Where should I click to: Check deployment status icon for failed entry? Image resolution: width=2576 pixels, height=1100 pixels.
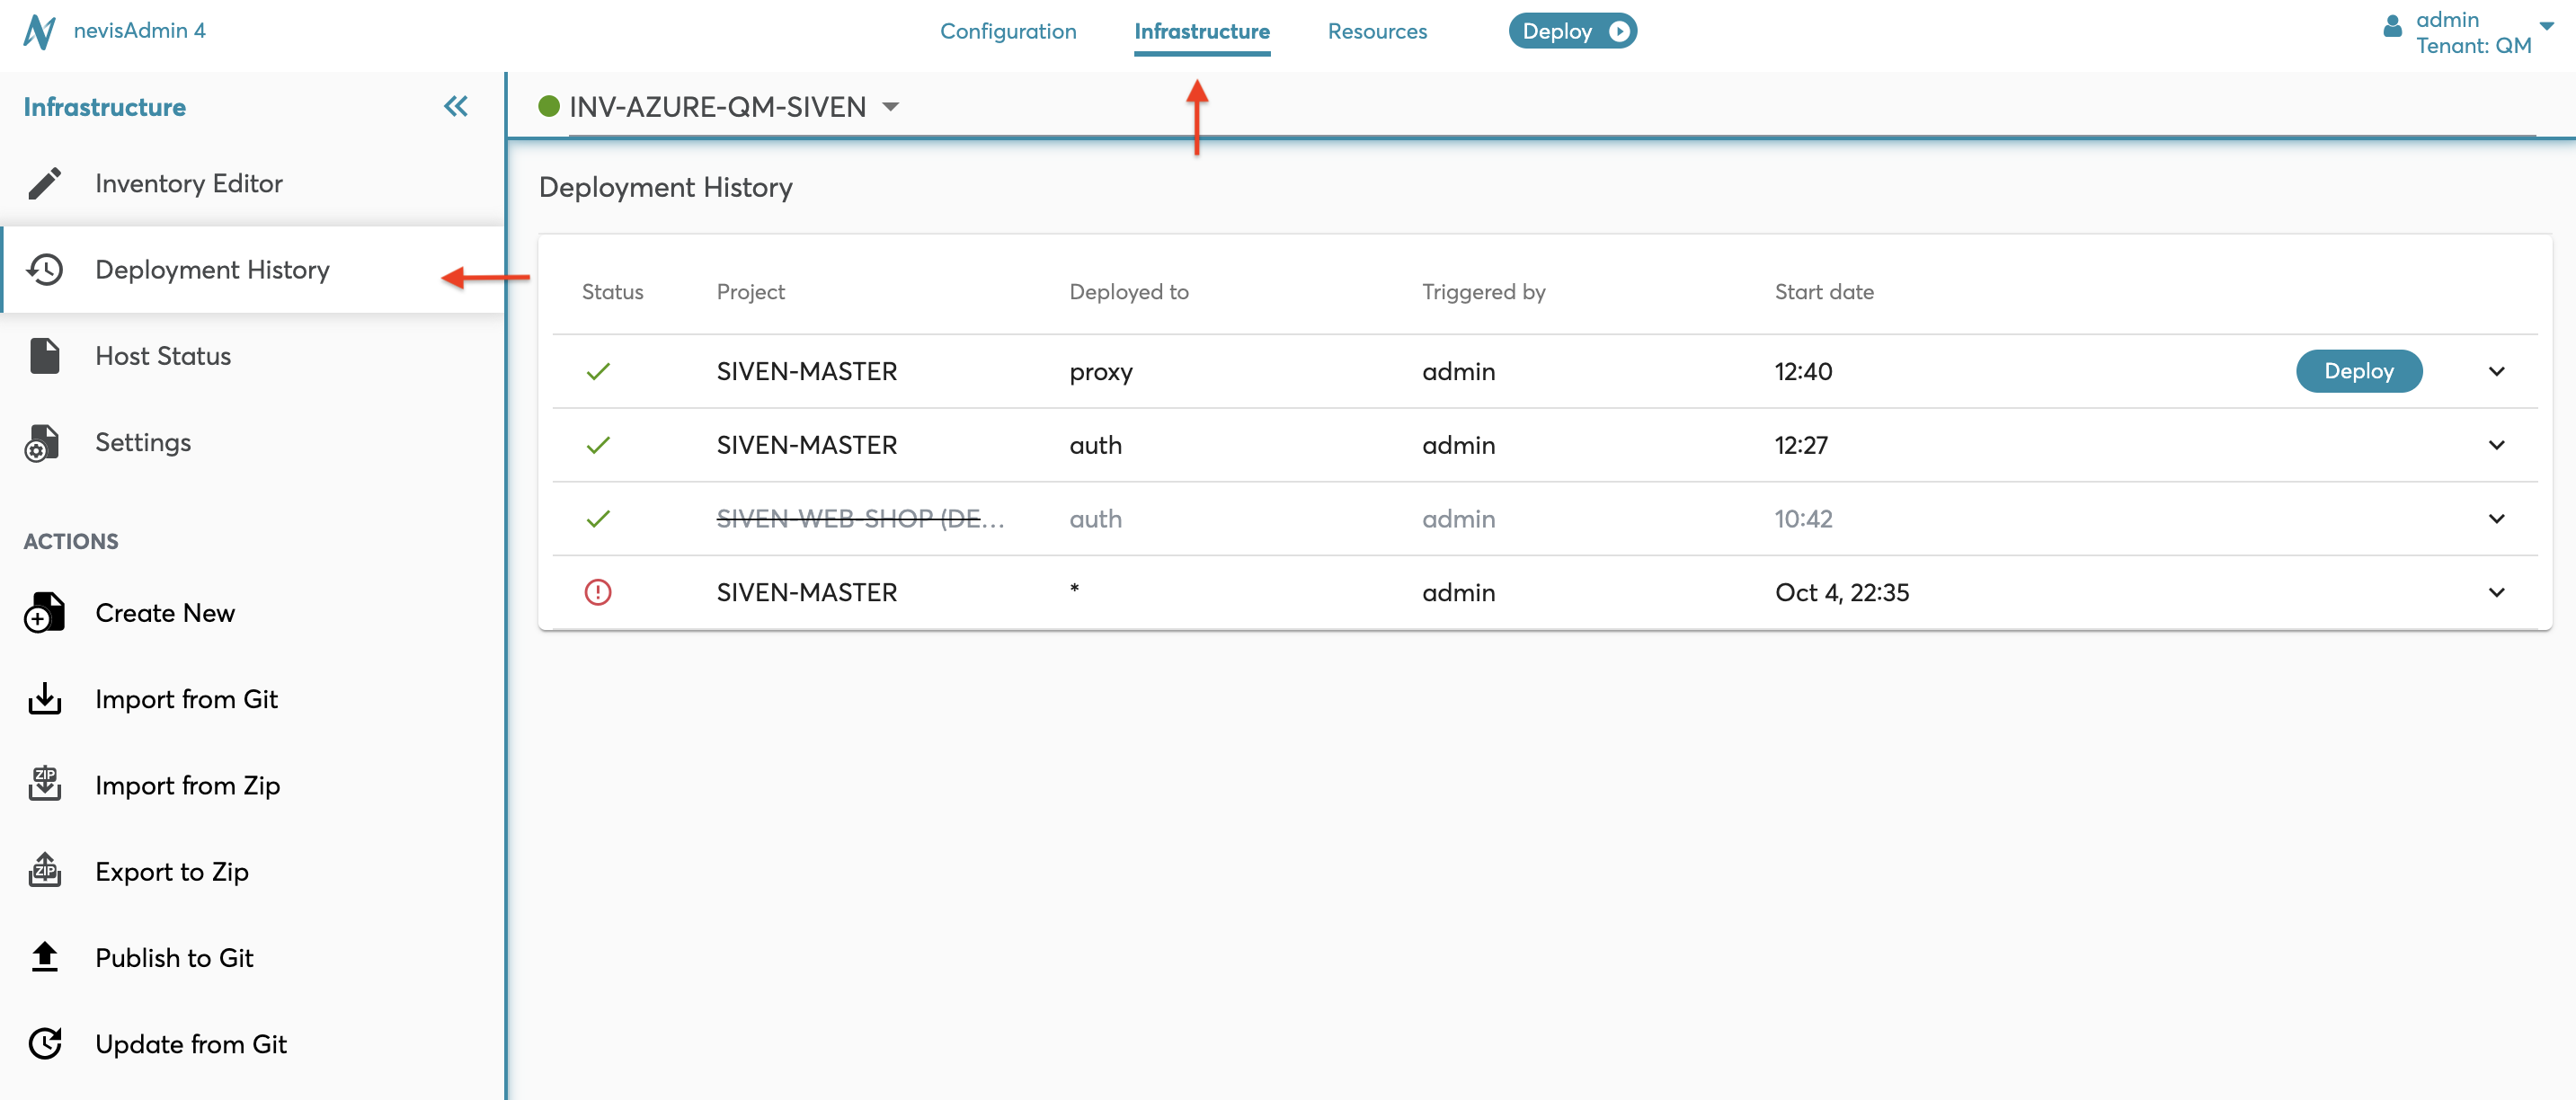point(600,592)
